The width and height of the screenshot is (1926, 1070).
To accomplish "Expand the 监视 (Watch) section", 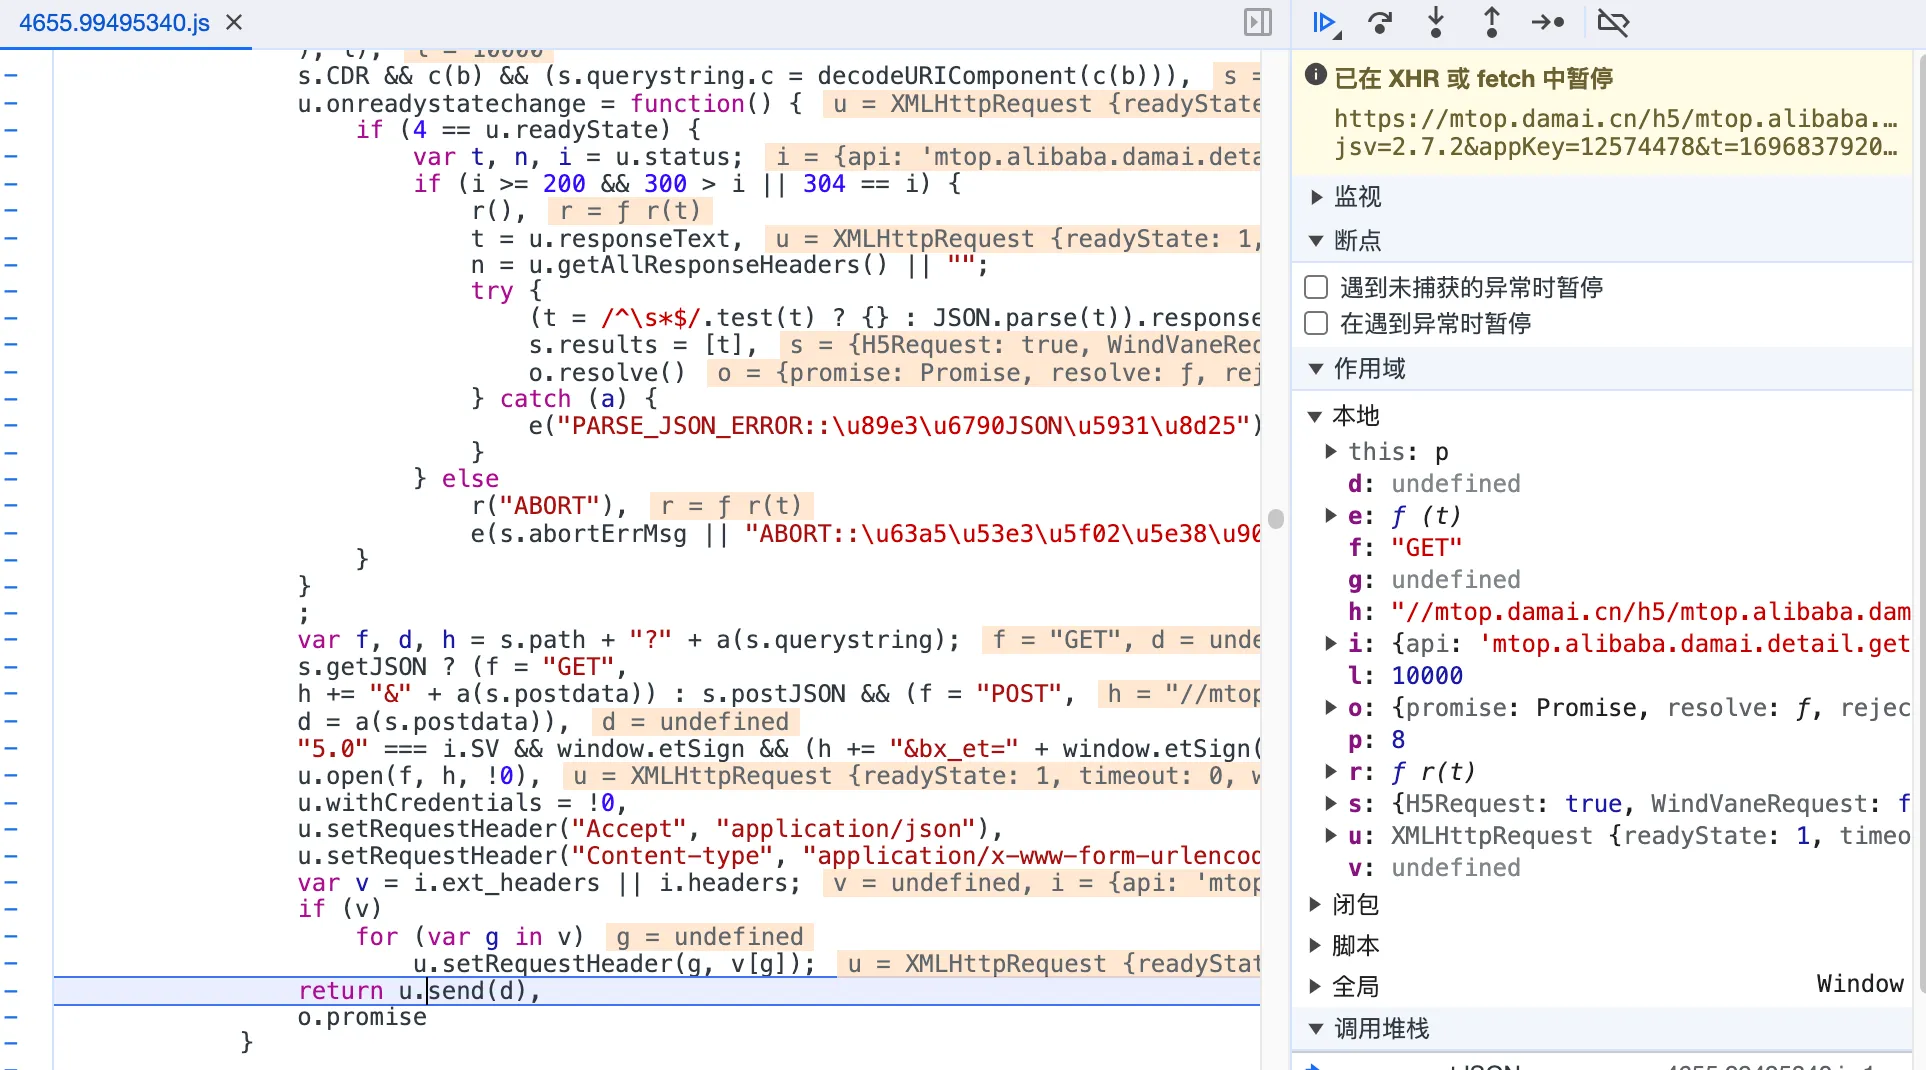I will tap(1317, 197).
